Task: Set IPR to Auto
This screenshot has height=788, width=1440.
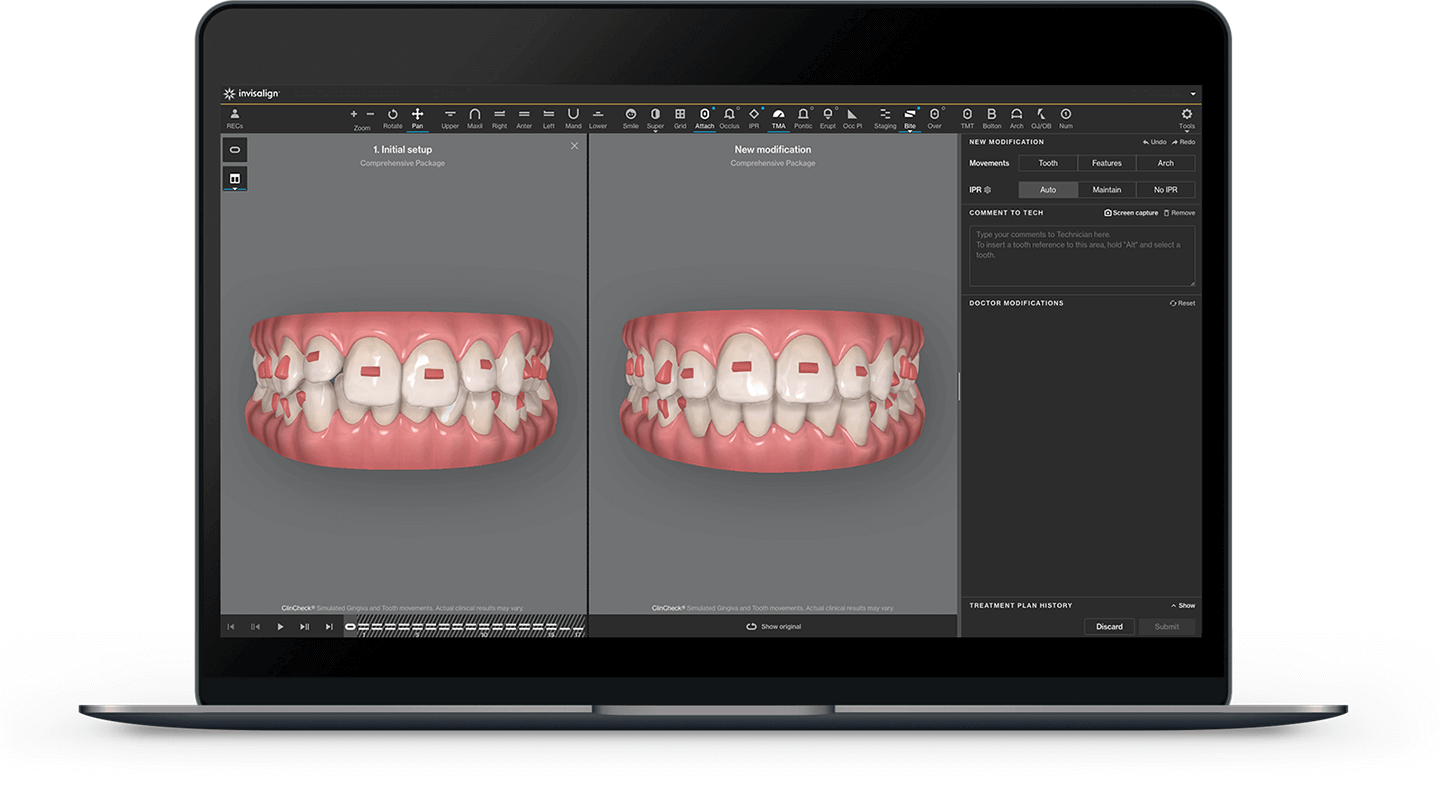Action: point(1048,190)
